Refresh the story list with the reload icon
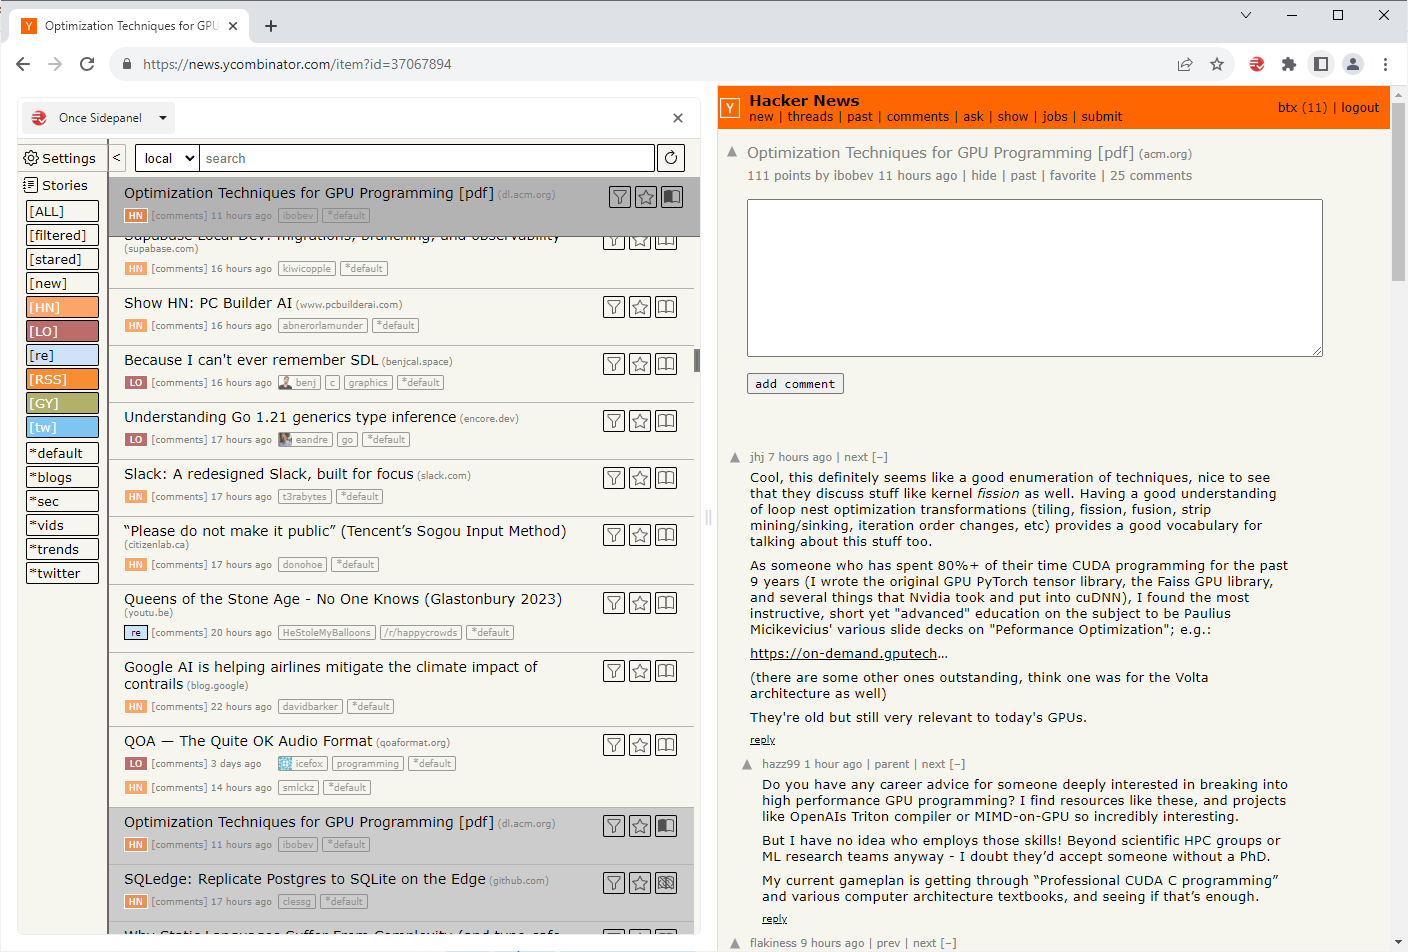The width and height of the screenshot is (1408, 952). point(670,157)
